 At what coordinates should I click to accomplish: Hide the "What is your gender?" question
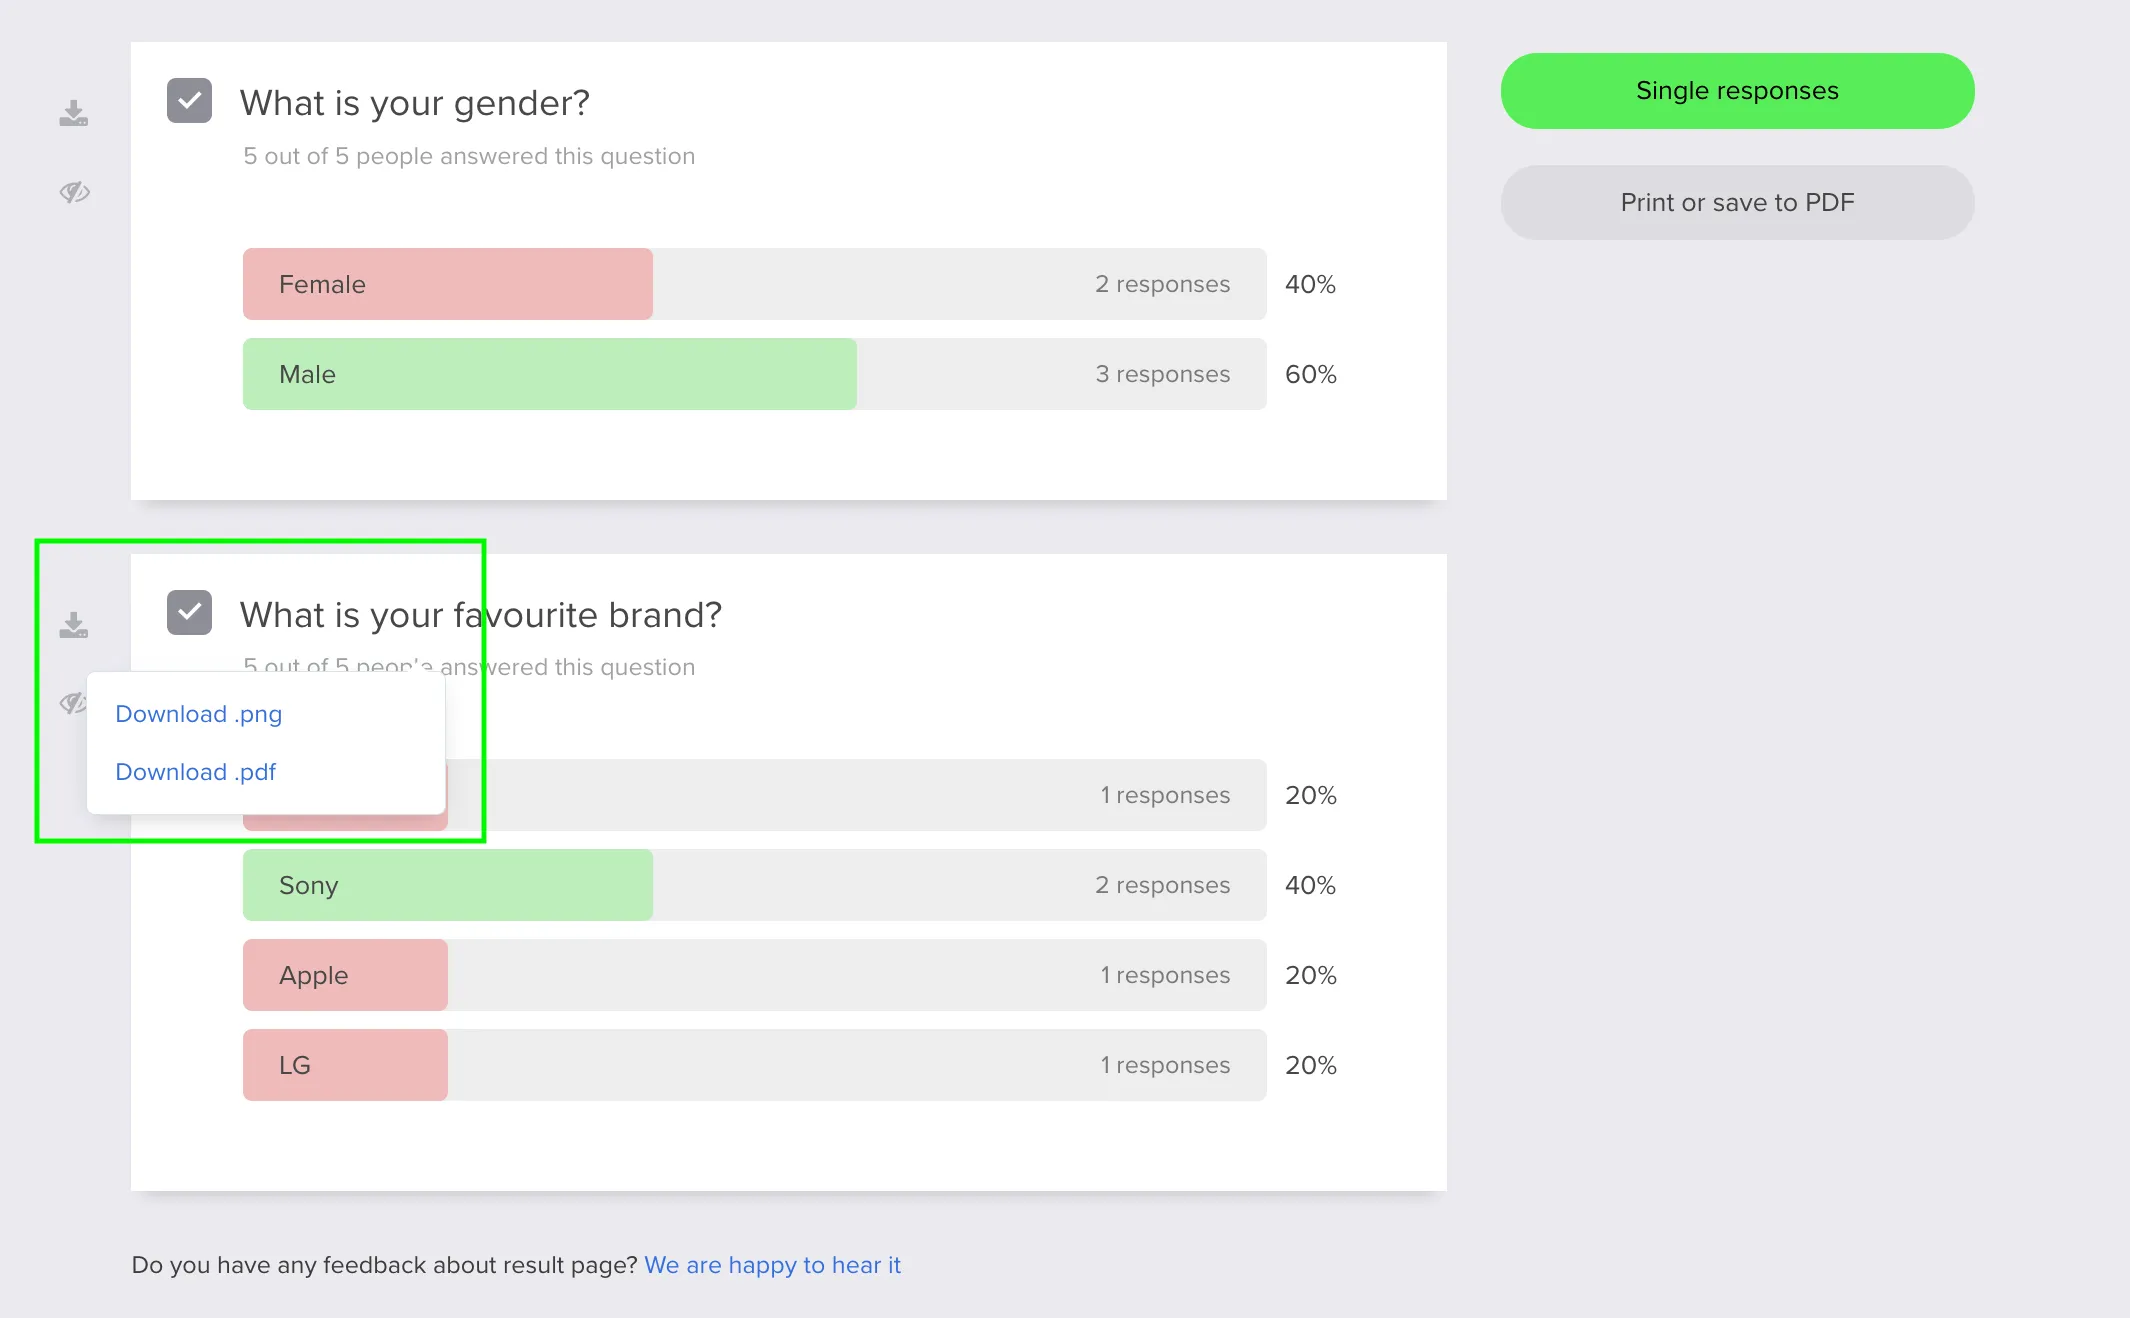click(74, 193)
